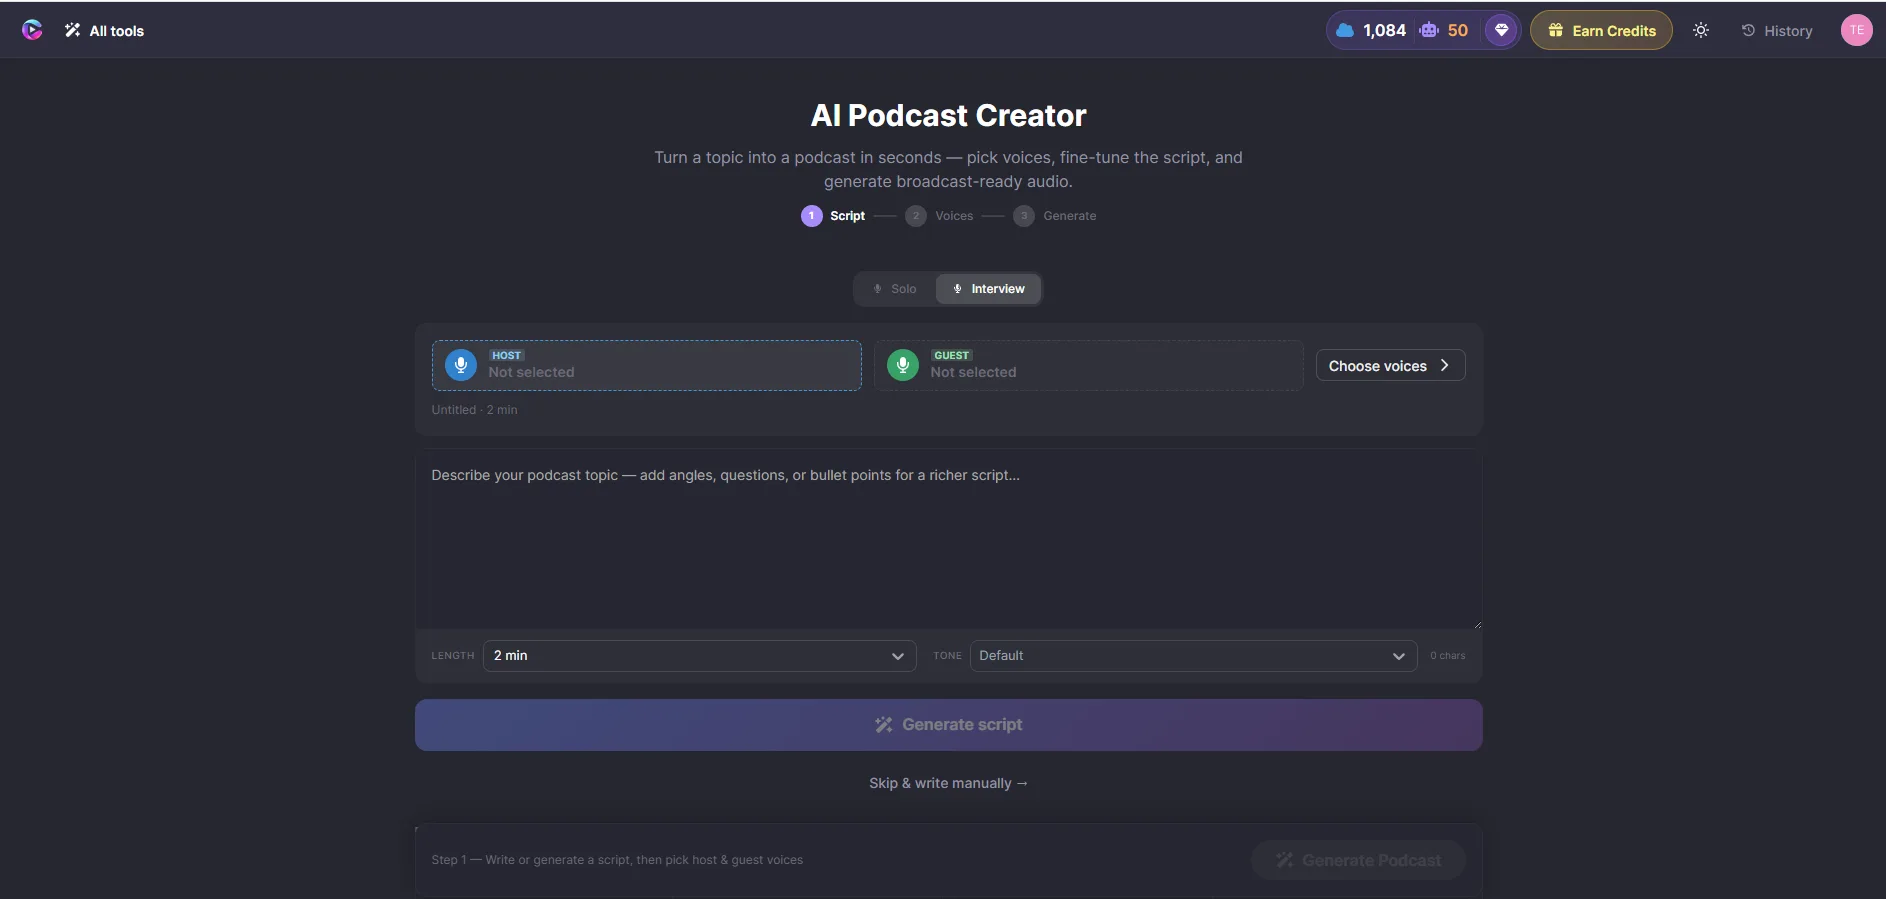1886x899 pixels.
Task: Select the Host voice slot
Action: [646, 365]
